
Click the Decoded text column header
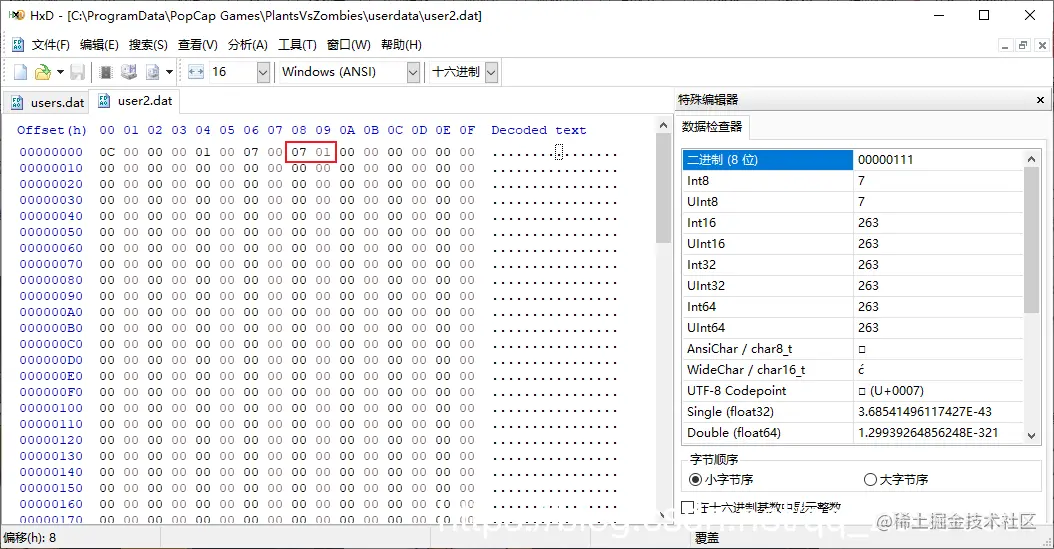pyautogui.click(x=538, y=130)
